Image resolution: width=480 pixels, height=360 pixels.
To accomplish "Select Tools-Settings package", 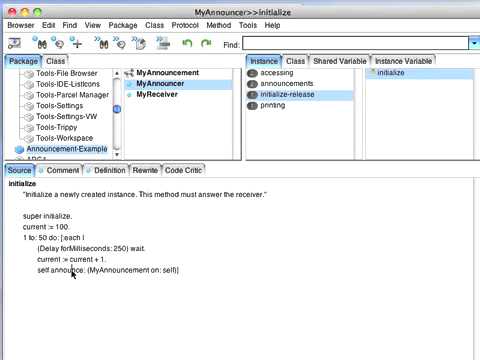I will (60, 106).
